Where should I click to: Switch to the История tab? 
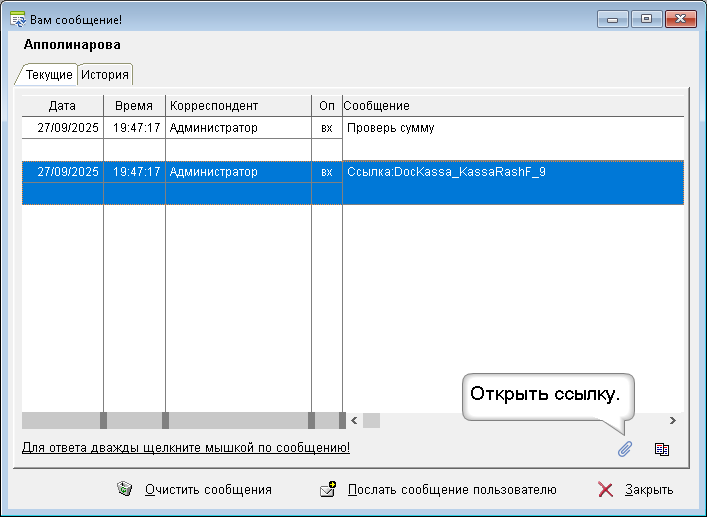(105, 75)
